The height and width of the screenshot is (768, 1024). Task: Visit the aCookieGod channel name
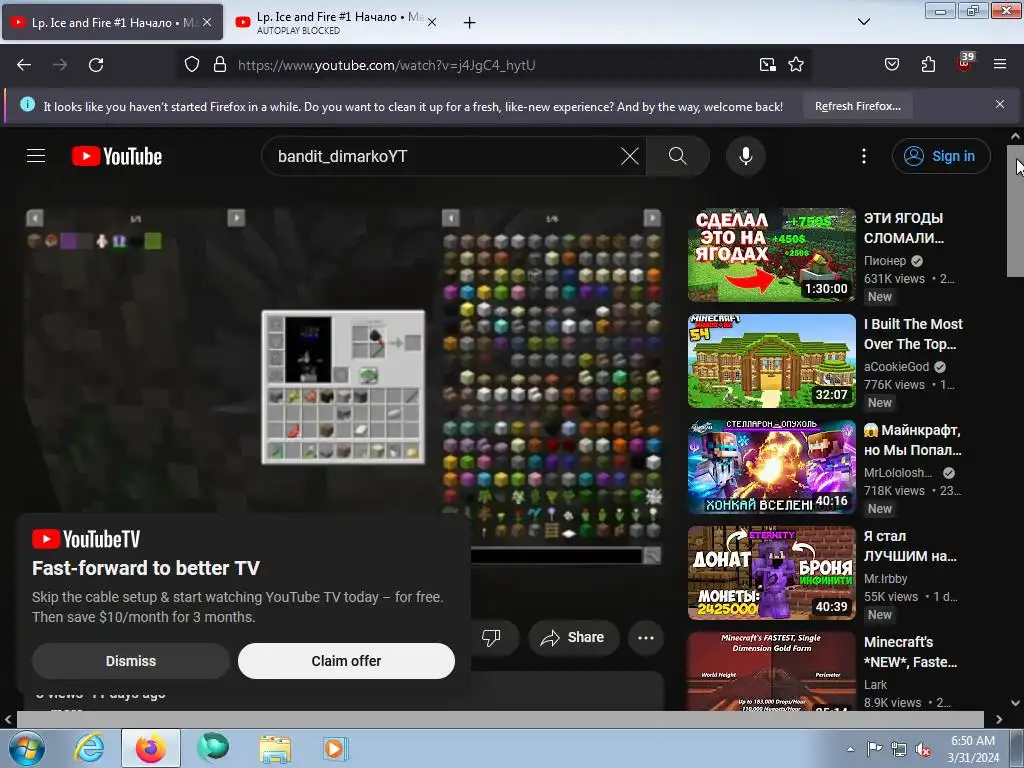[896, 367]
